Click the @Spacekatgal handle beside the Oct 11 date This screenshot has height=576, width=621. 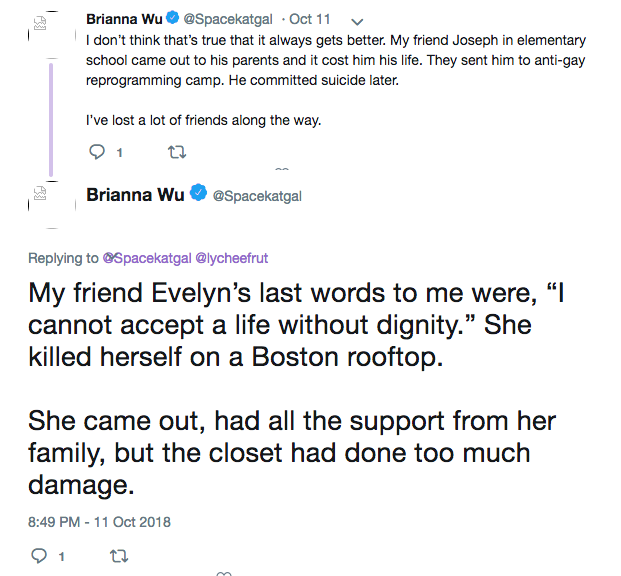click(228, 19)
